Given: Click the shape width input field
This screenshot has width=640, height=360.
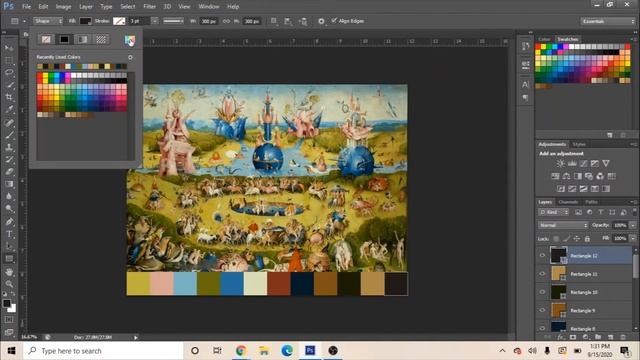Looking at the screenshot, I should (209, 21).
